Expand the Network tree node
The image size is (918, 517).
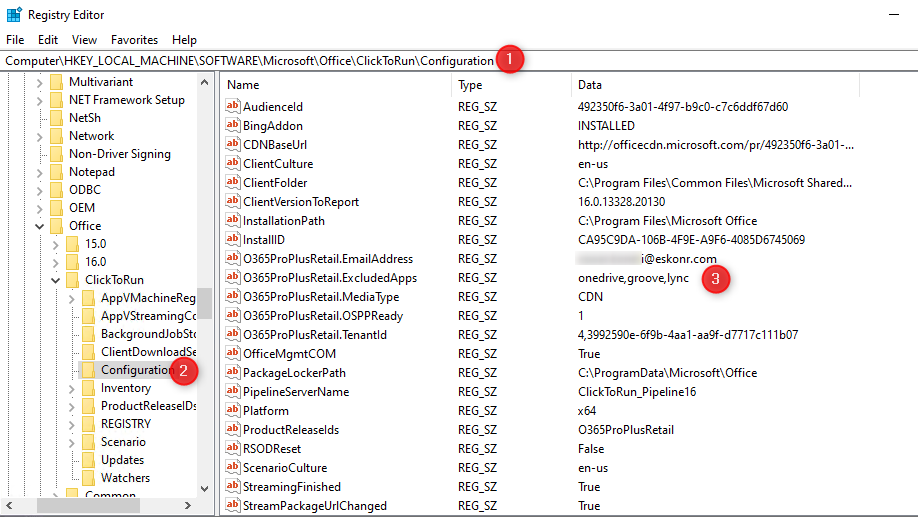pos(39,136)
